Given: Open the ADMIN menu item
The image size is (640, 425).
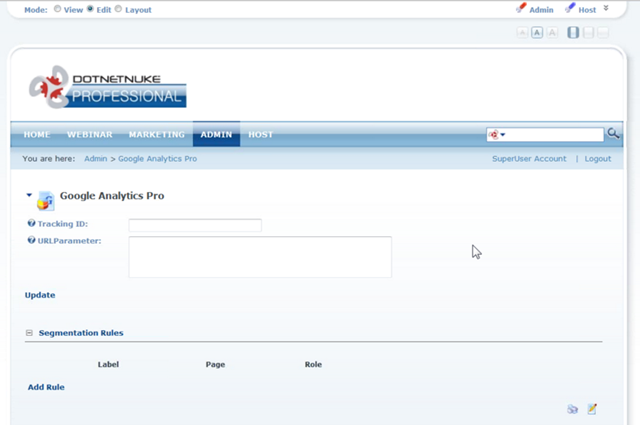Looking at the screenshot, I should (216, 134).
